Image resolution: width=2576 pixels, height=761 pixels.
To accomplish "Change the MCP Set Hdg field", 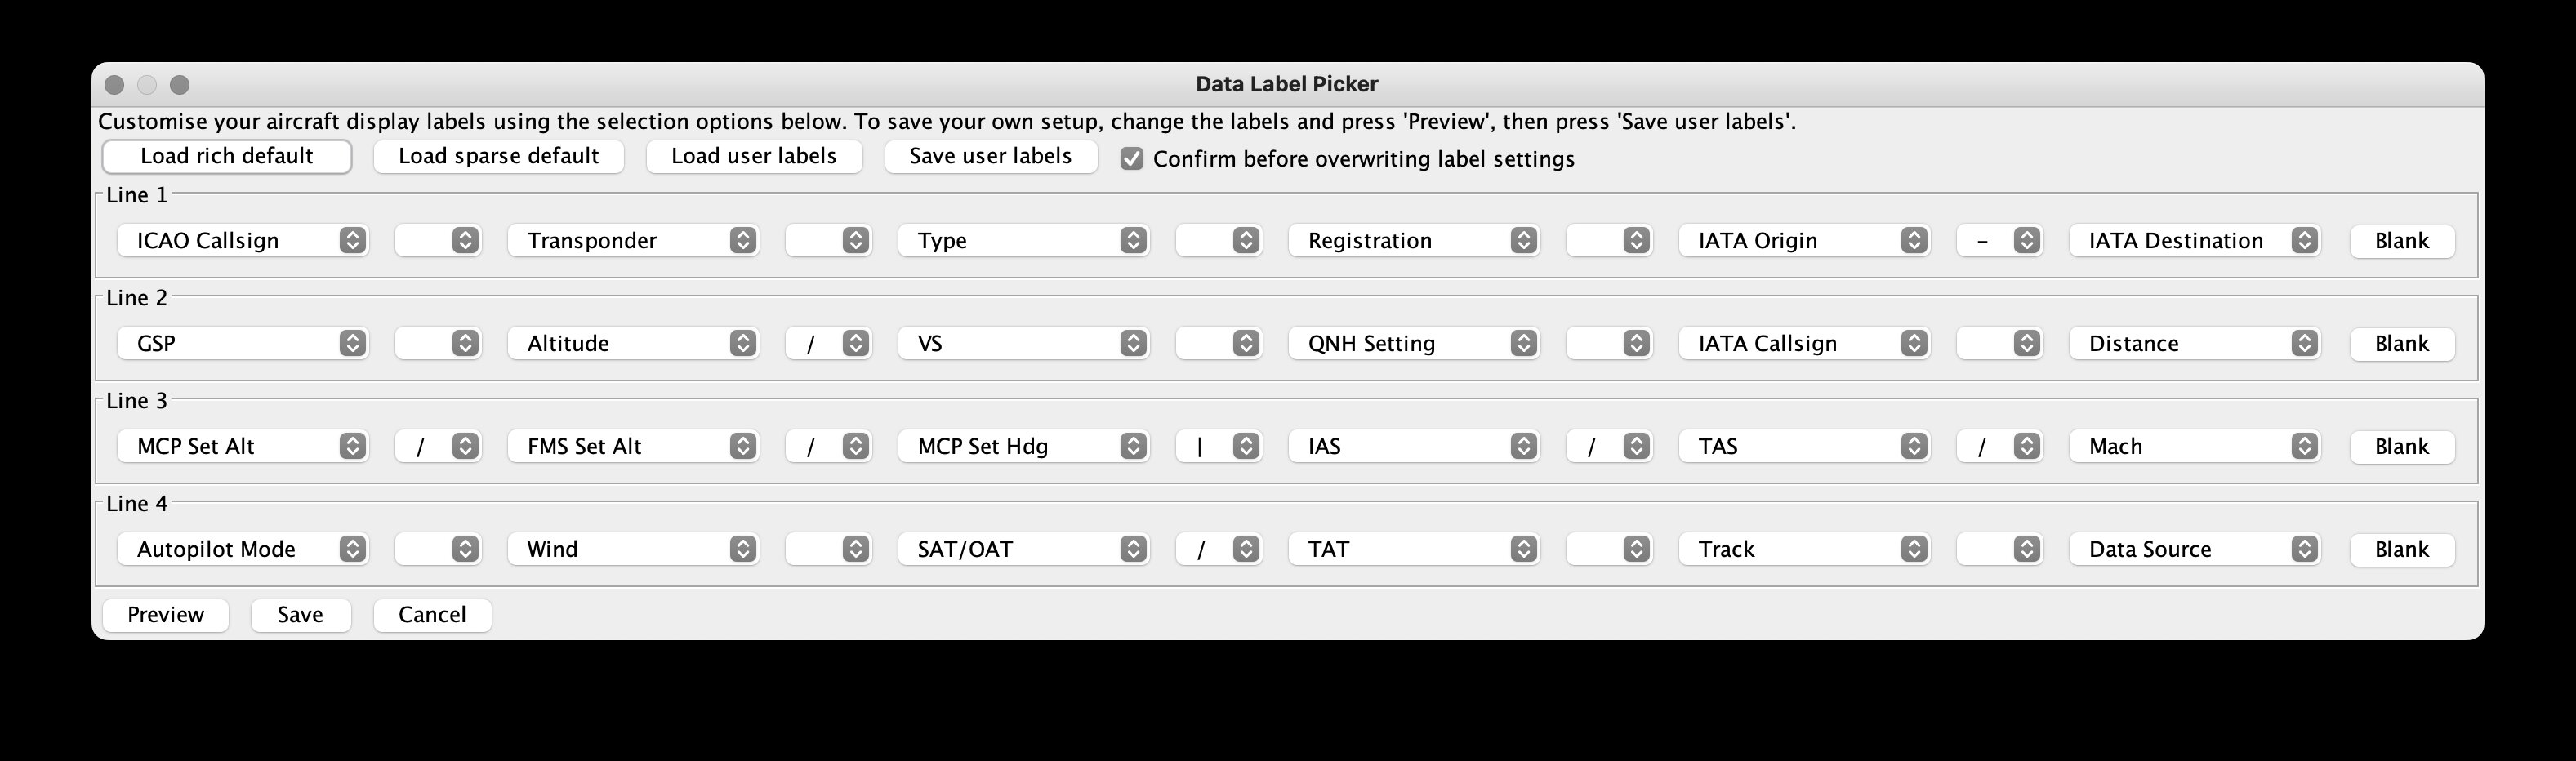I will point(1023,447).
